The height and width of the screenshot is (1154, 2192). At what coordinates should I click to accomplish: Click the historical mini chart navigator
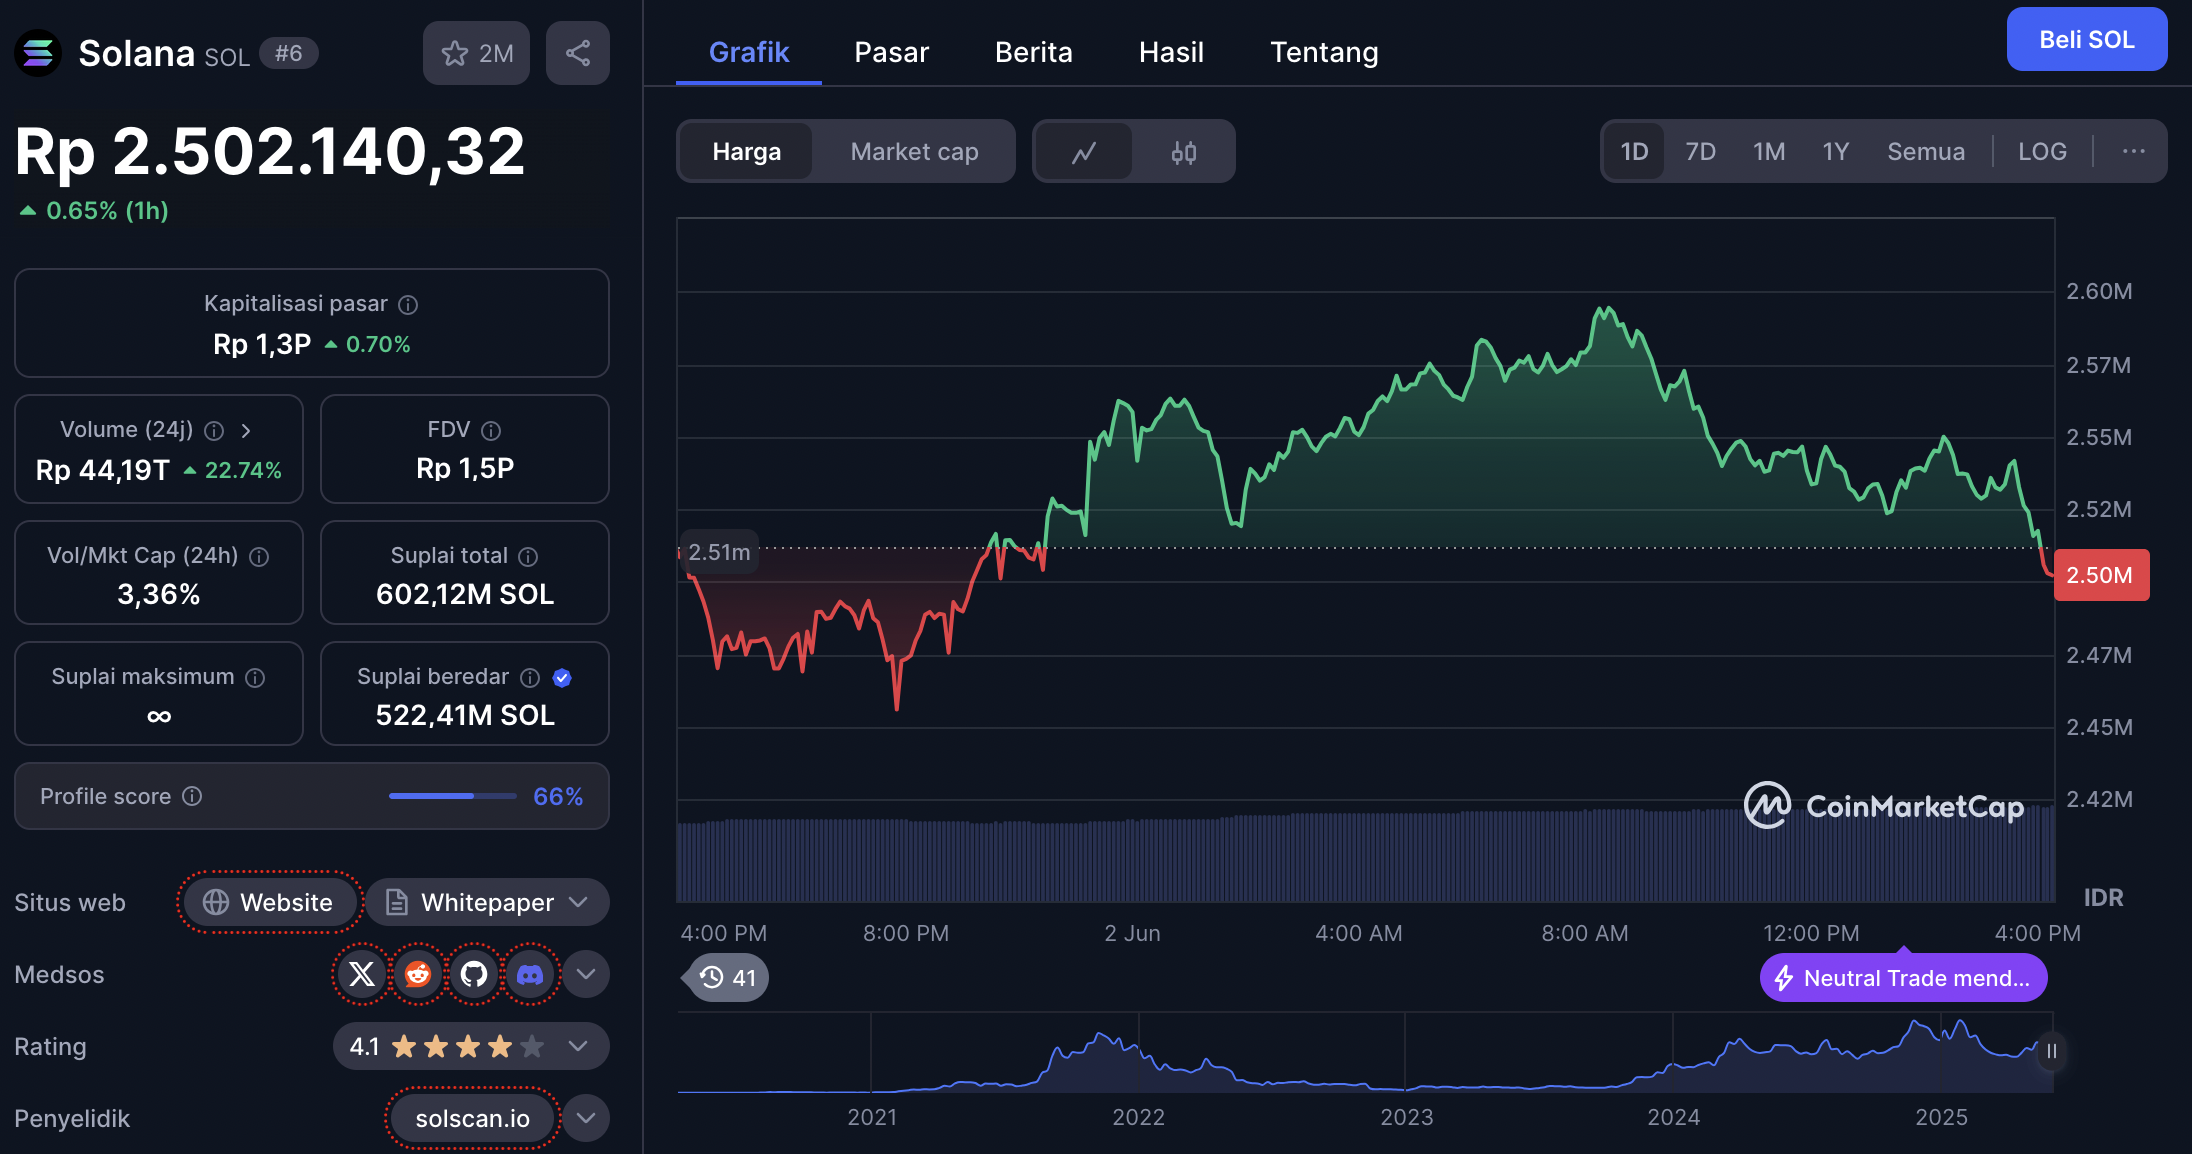1366,1053
